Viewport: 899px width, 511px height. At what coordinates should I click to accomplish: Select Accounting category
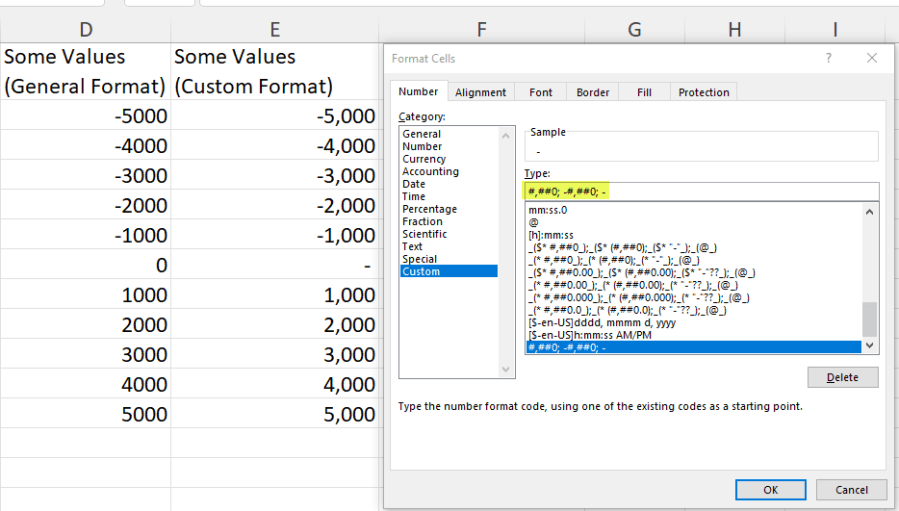430,172
